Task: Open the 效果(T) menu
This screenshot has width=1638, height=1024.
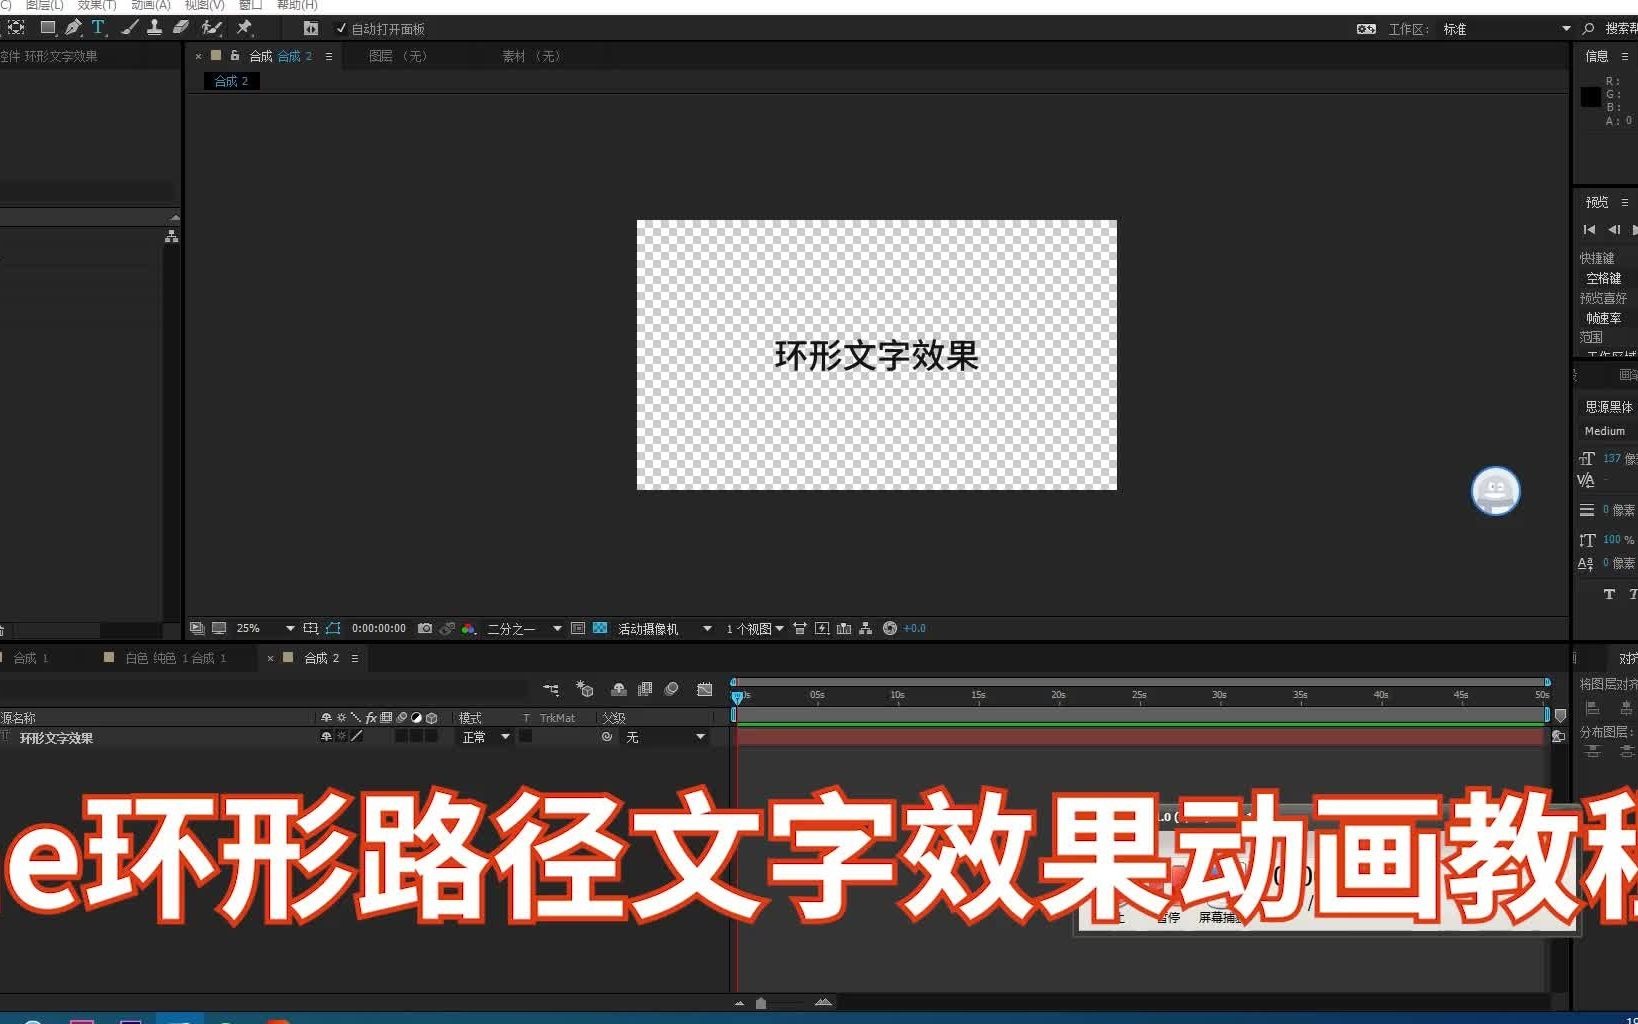Action: [x=97, y=5]
